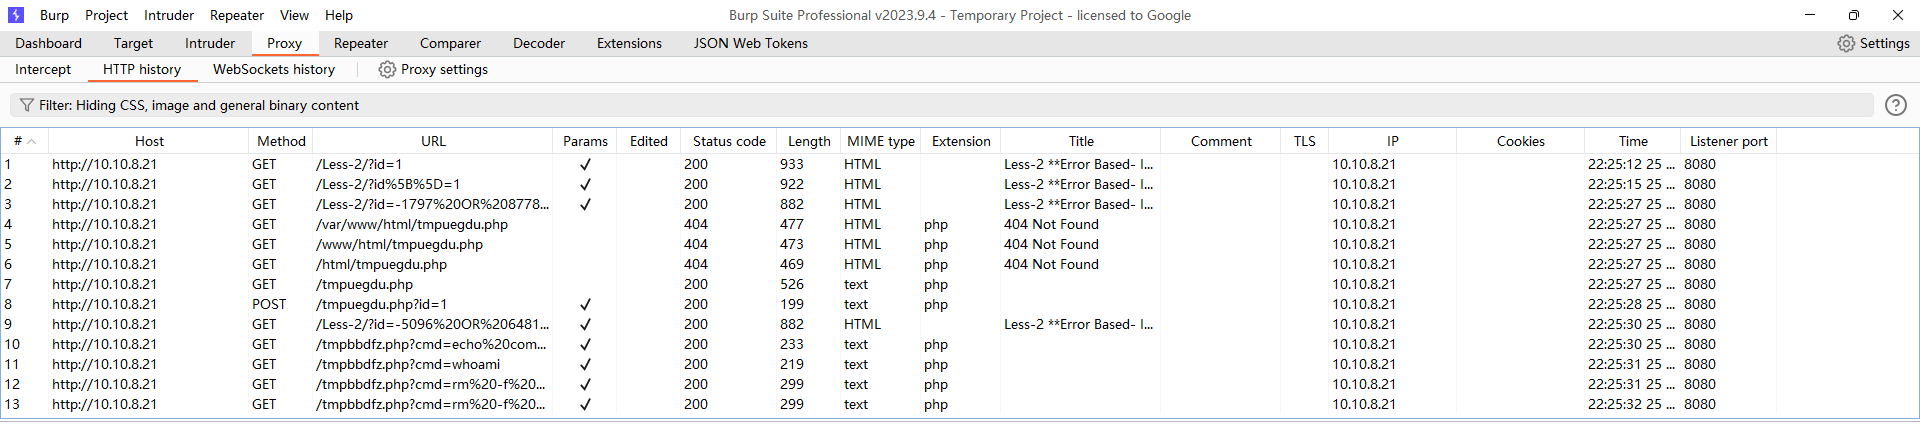Sort by the Method column header
1920x424 pixels.
click(281, 141)
